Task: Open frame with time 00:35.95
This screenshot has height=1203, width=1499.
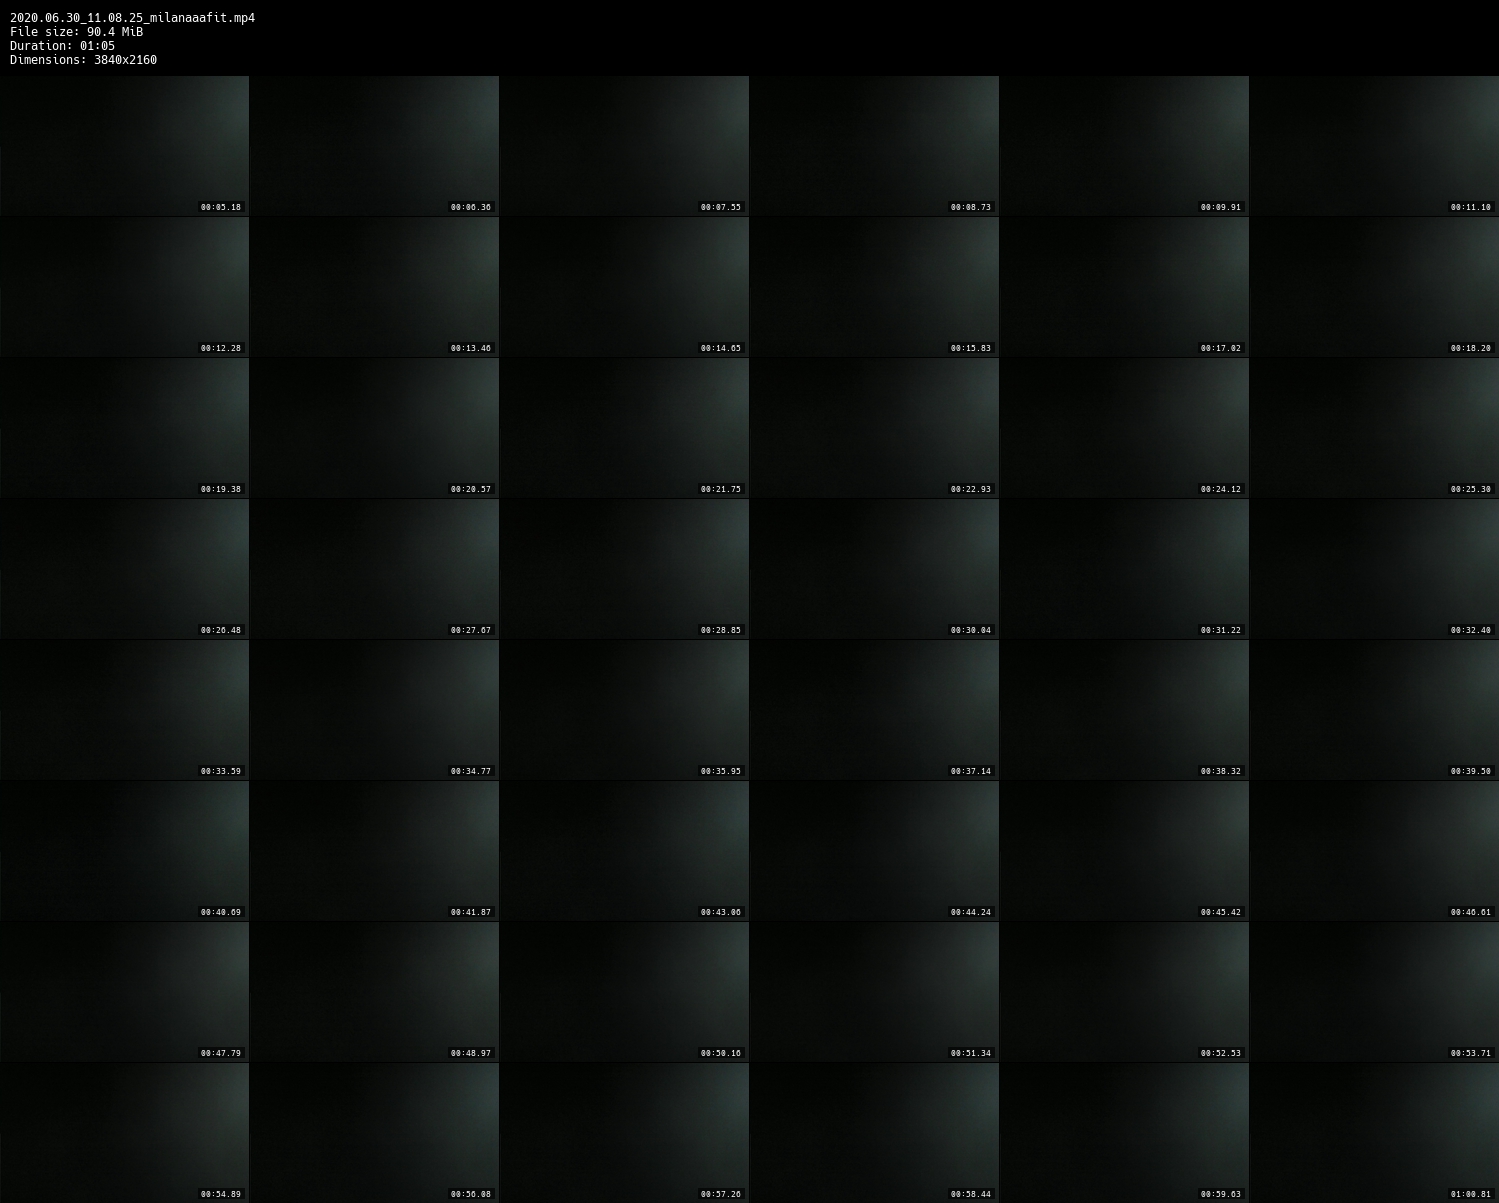Action: pyautogui.click(x=624, y=710)
